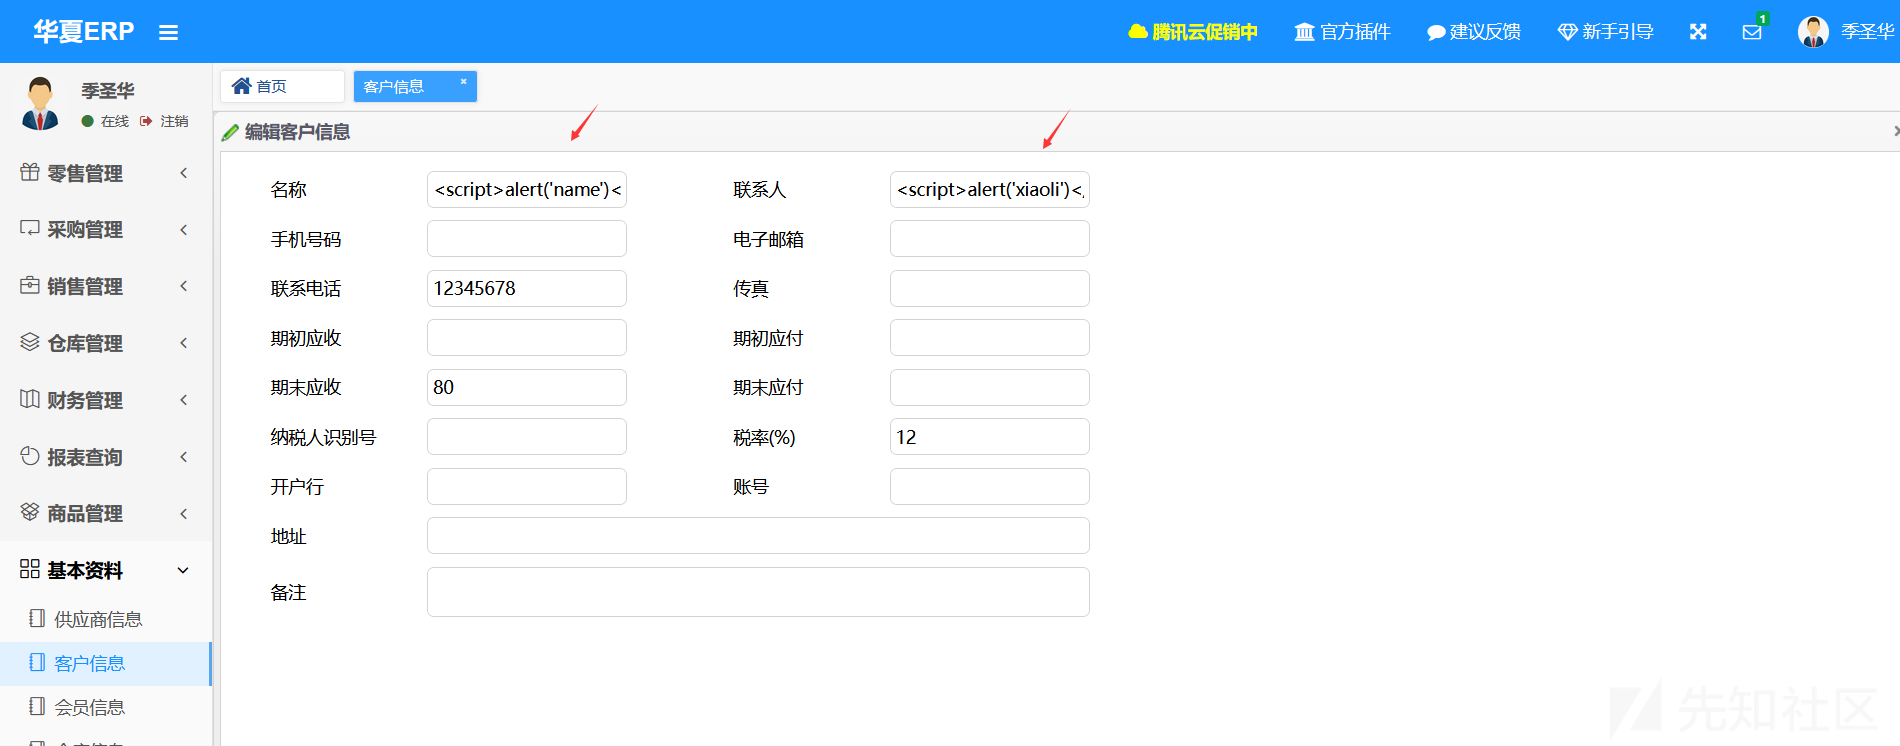Screen dimensions: 1900x746
Task: Click the 仓库管理 layers icon
Action: (x=30, y=342)
